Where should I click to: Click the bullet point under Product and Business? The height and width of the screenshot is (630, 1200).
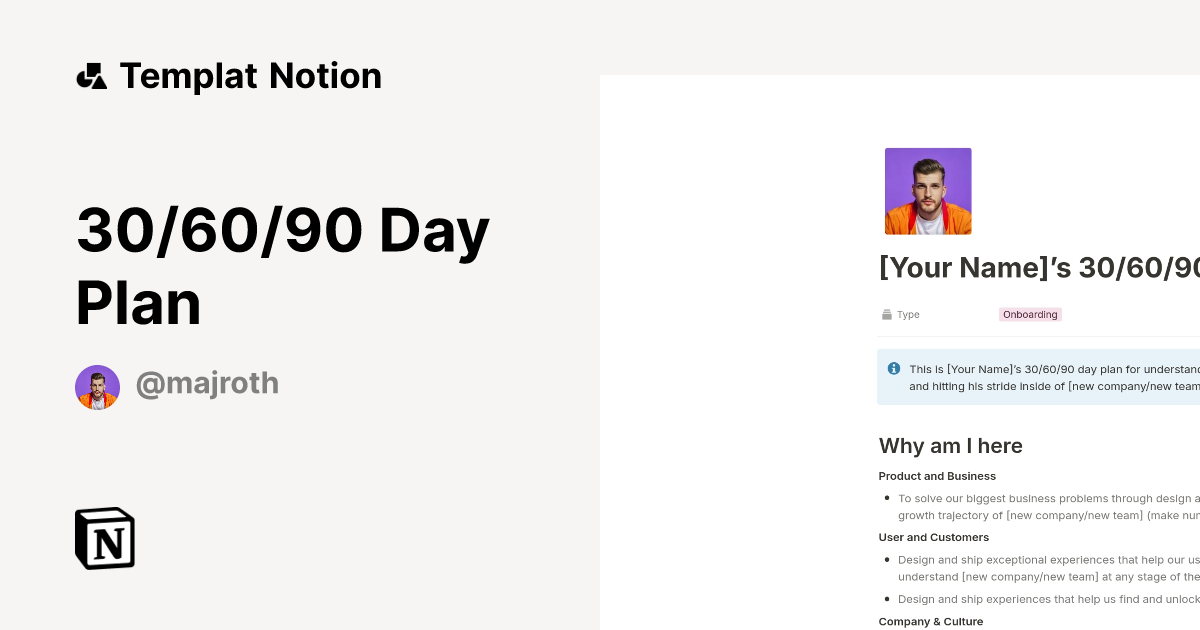pos(886,497)
